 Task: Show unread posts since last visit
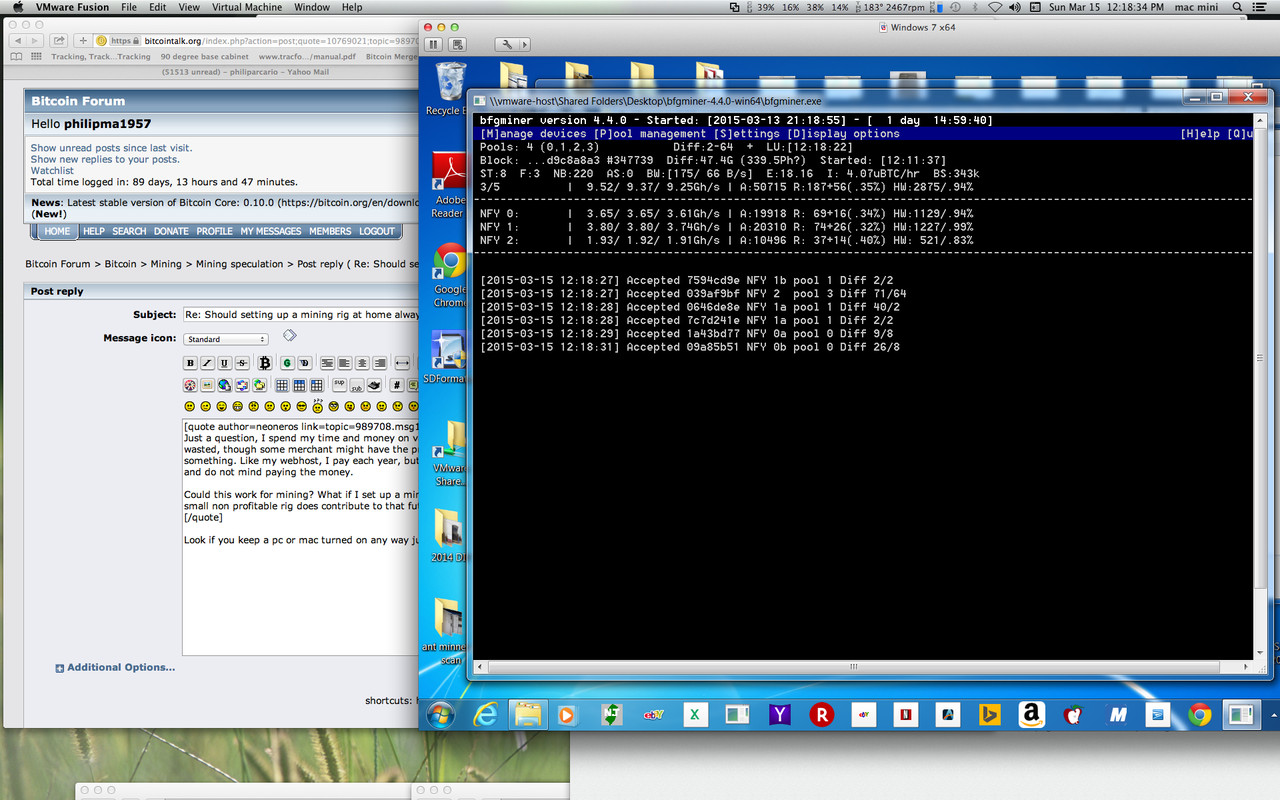[x=111, y=148]
